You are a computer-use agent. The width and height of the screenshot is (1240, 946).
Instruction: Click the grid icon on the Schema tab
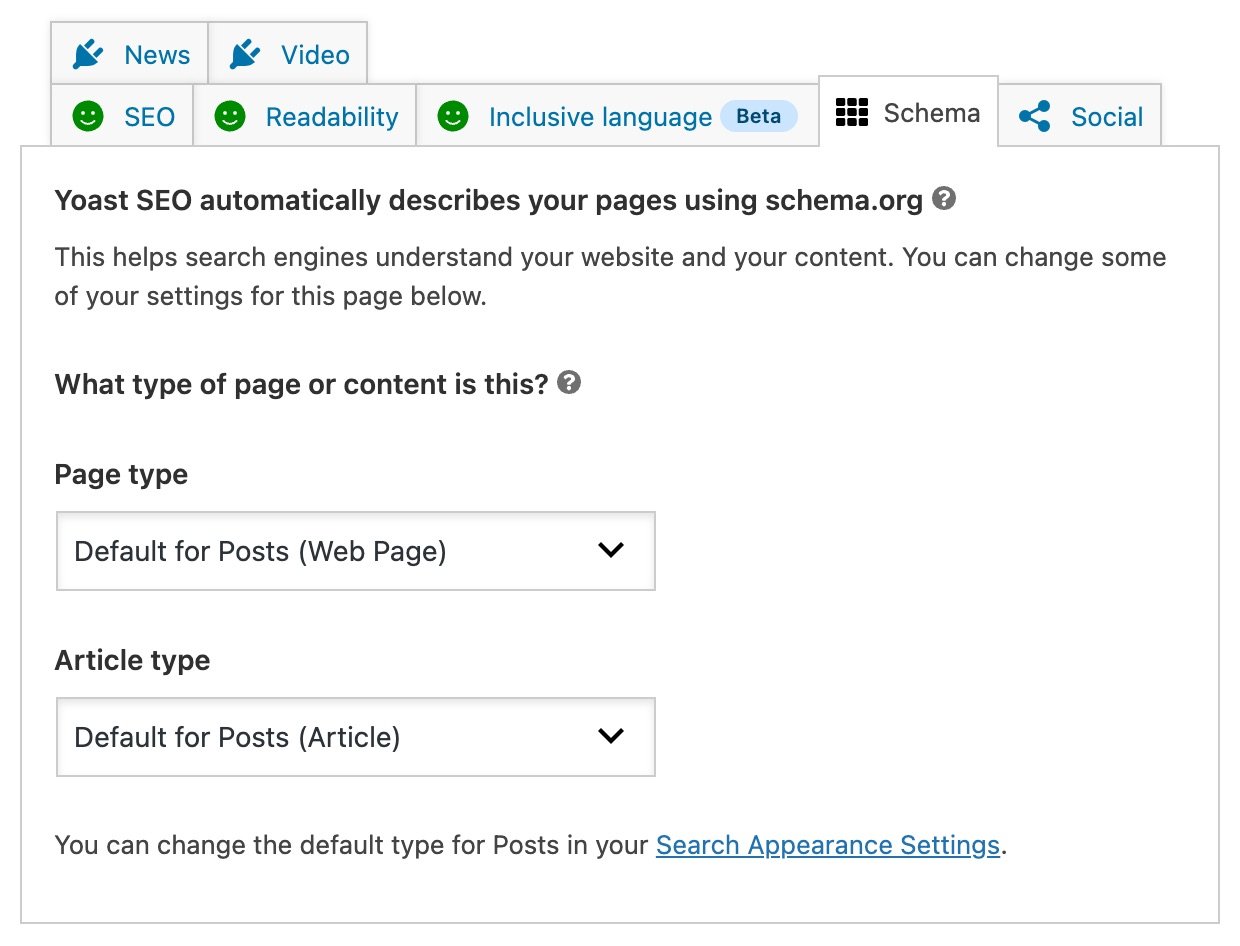tap(852, 113)
